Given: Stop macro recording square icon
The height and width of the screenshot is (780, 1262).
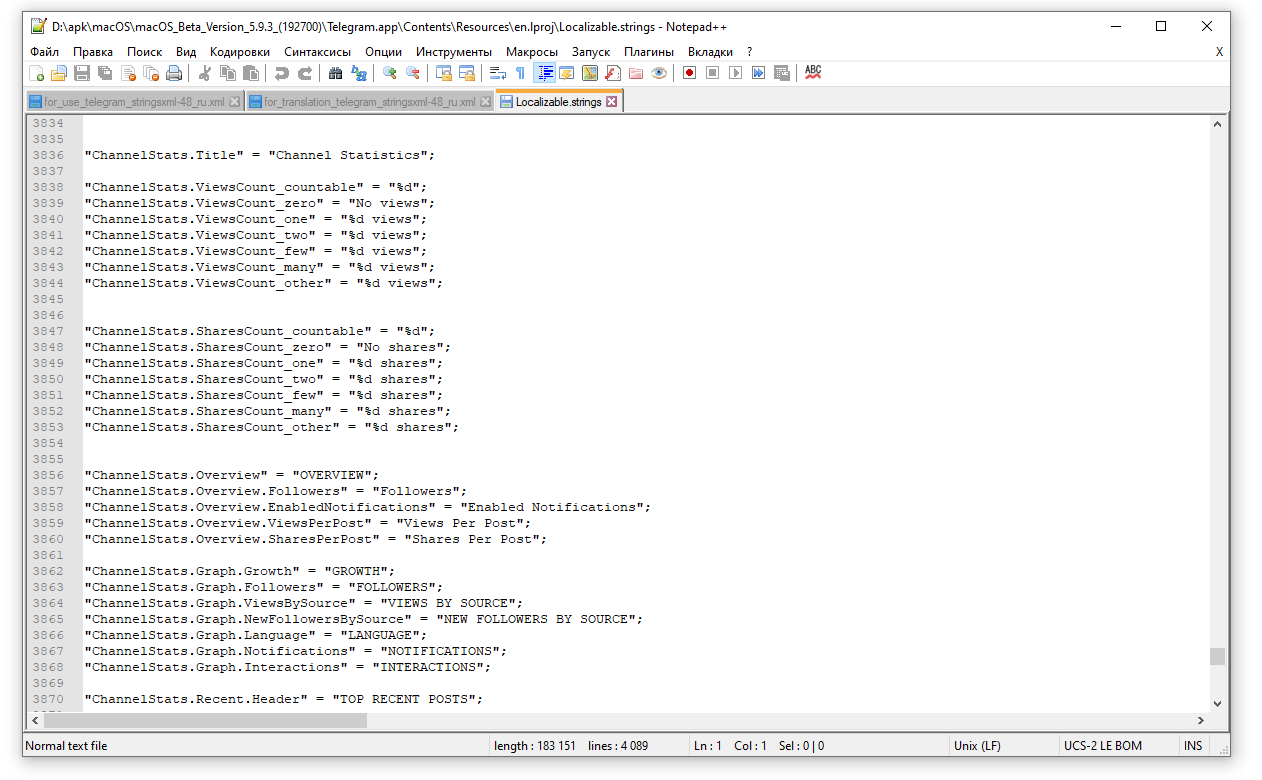Looking at the screenshot, I should pyautogui.click(x=712, y=73).
